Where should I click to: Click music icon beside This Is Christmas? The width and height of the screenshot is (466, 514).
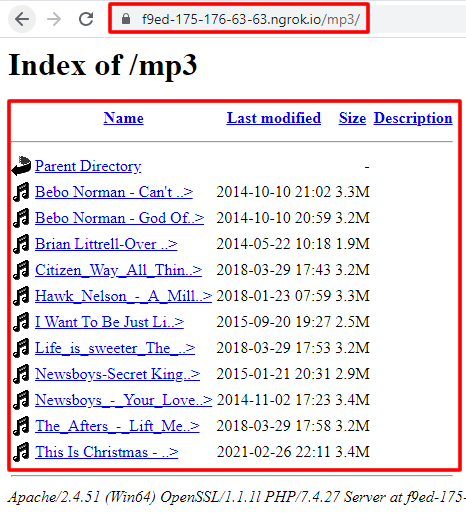[21, 452]
